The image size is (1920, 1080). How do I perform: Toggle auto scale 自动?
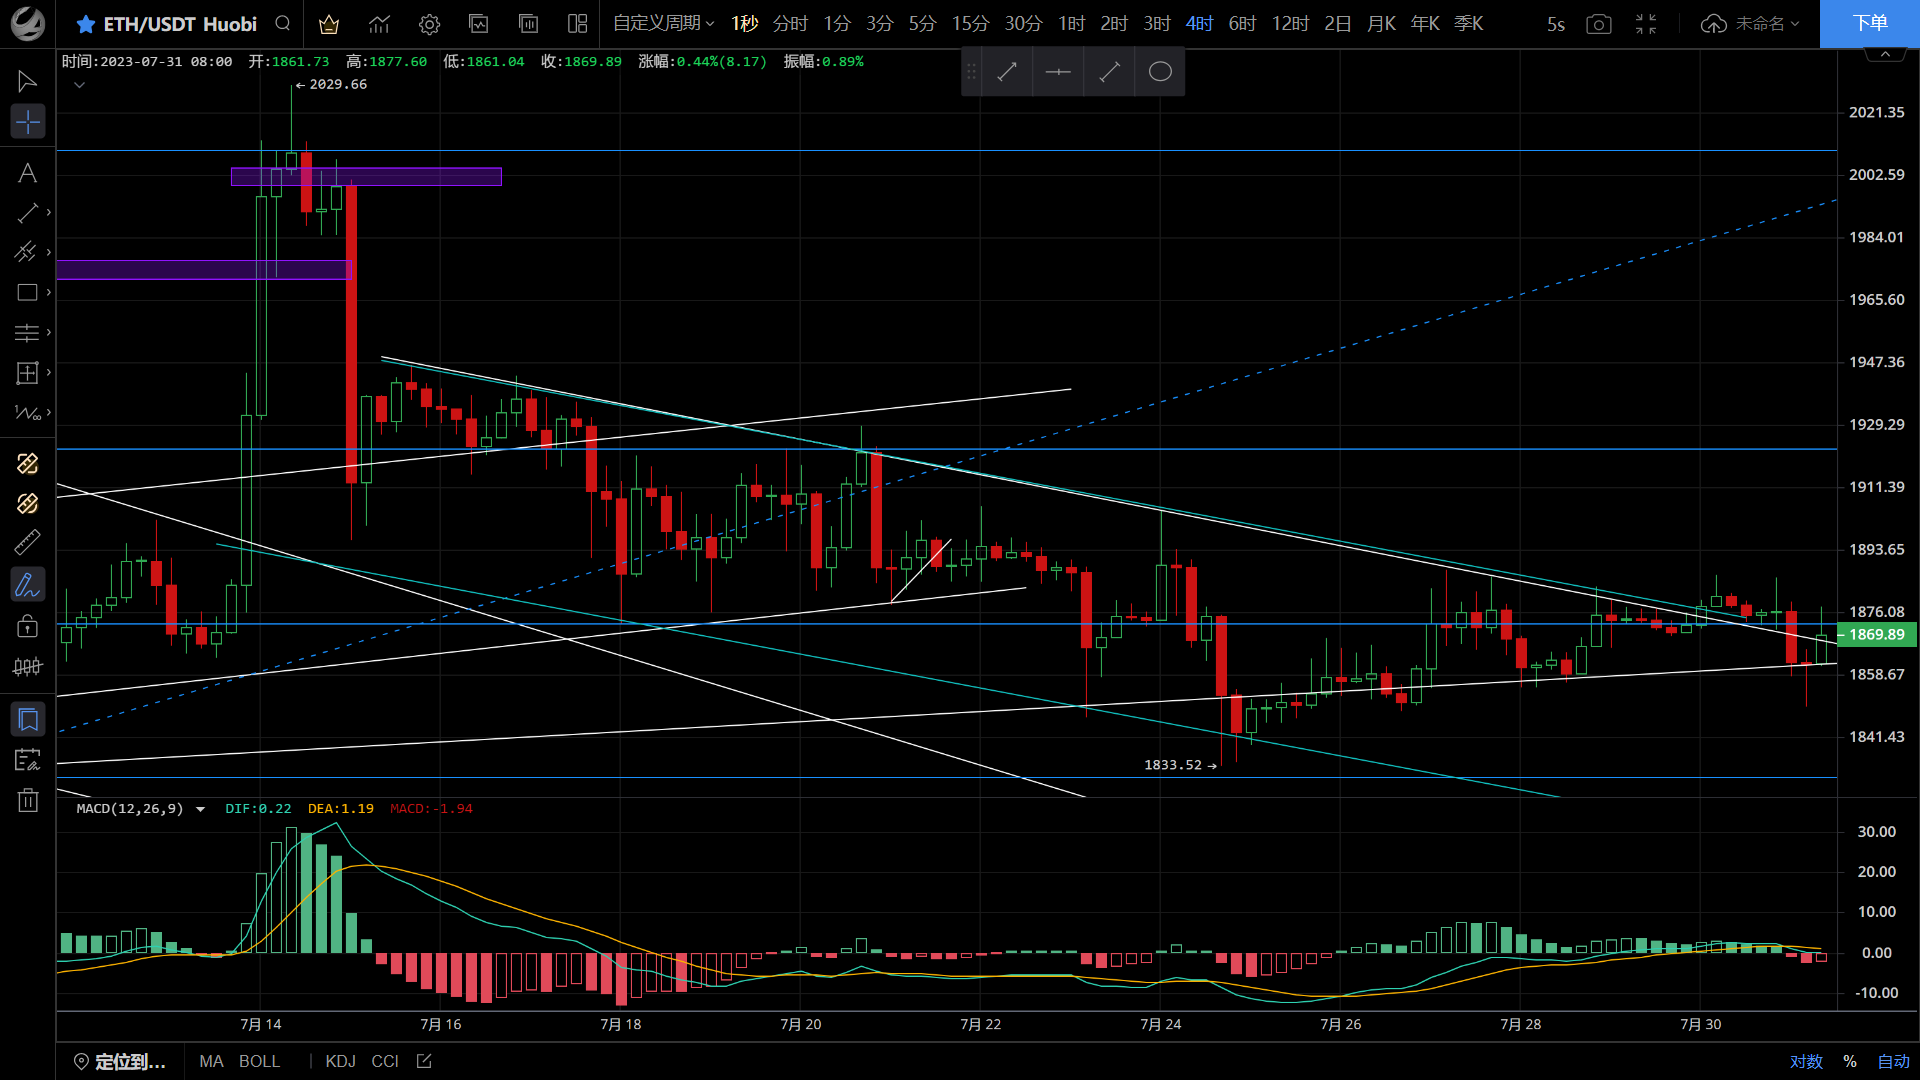pos(1893,1061)
